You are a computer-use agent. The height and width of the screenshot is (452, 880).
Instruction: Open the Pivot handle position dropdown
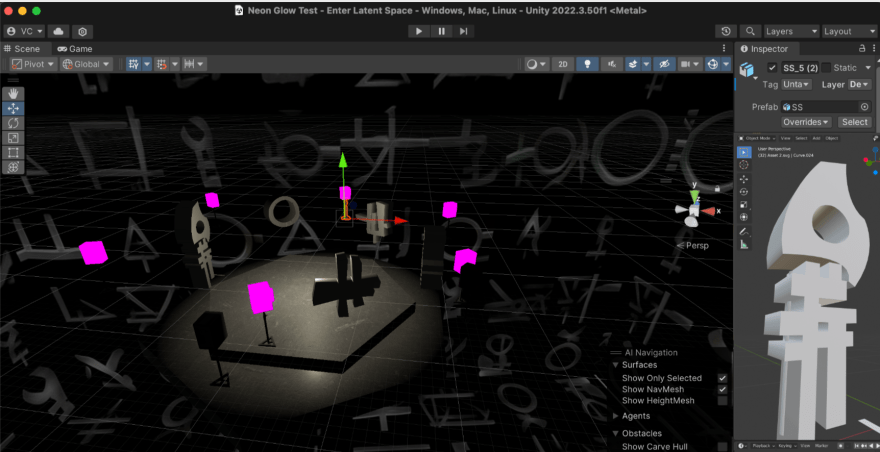pos(33,64)
